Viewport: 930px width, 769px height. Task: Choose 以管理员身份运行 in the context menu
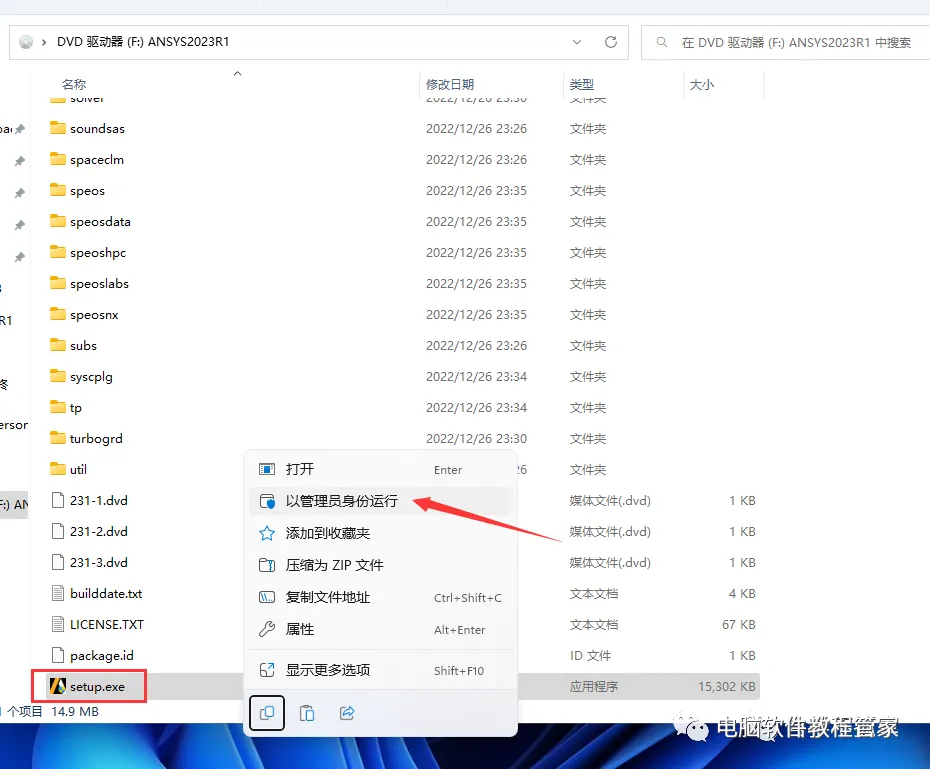coord(380,501)
